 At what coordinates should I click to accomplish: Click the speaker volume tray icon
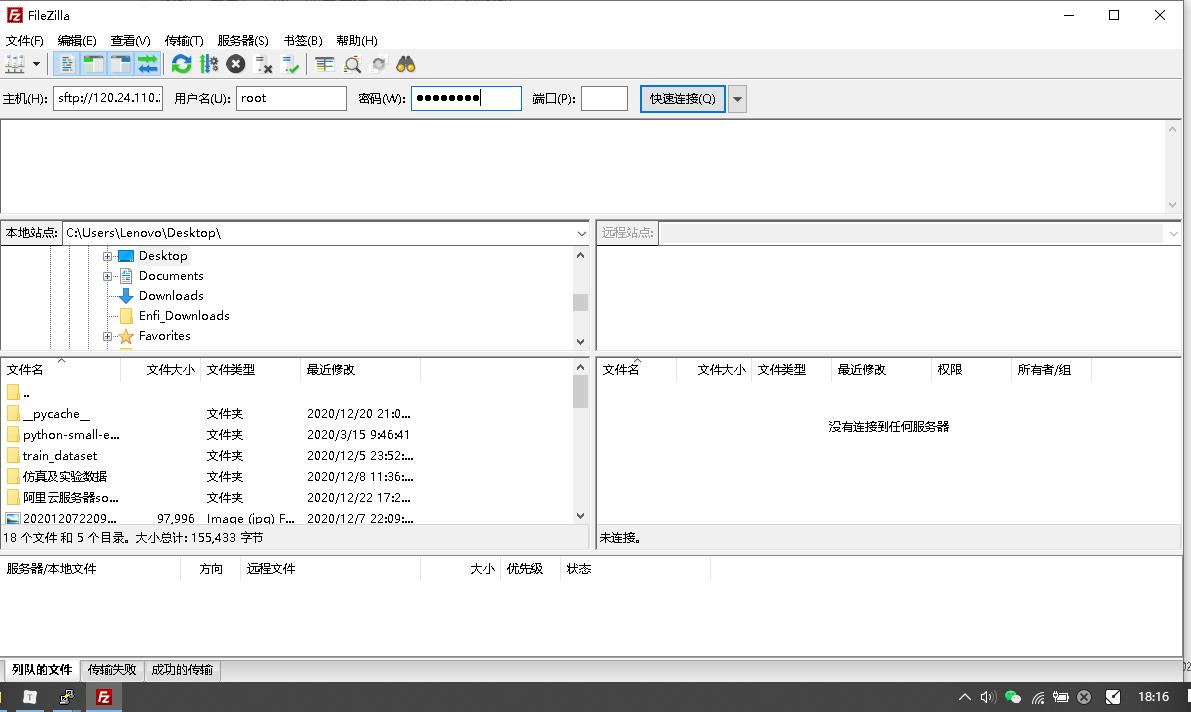pos(987,697)
